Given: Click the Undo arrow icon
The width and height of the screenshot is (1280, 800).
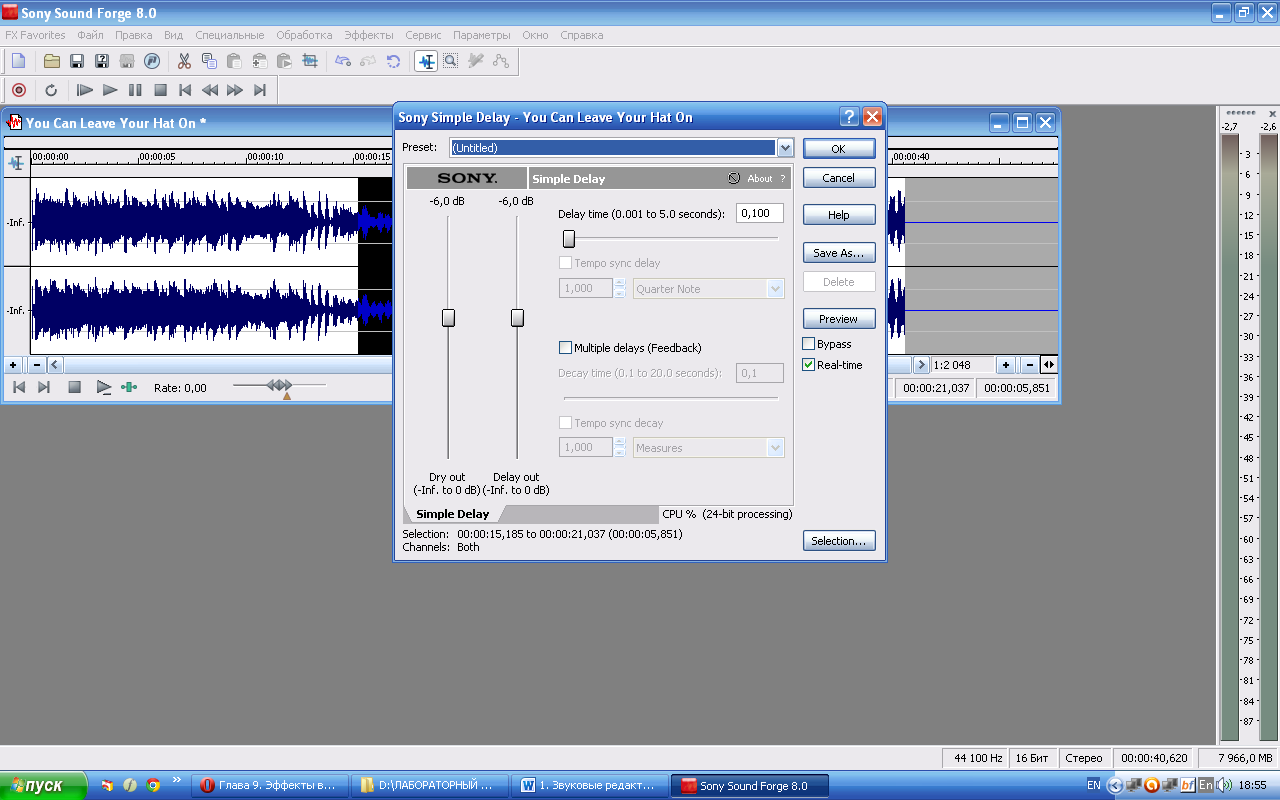Looking at the screenshot, I should coord(343,61).
